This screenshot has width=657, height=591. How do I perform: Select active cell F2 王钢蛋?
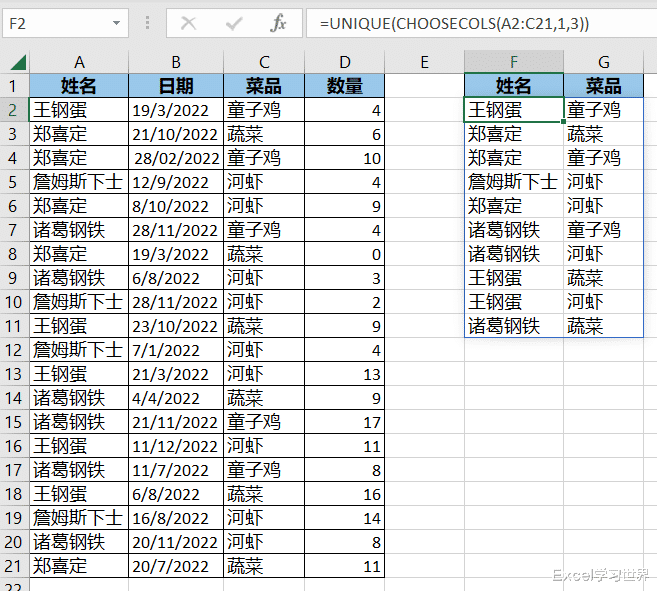514,110
